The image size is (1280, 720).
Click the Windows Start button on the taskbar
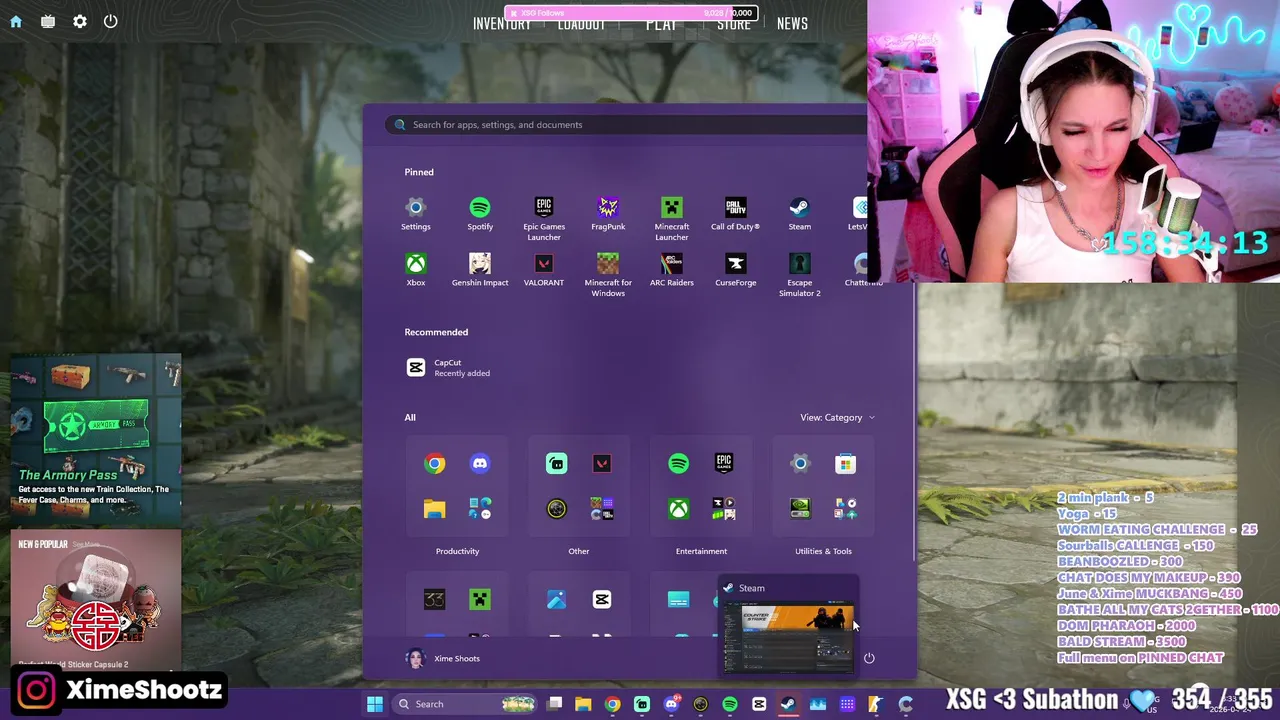pos(374,704)
